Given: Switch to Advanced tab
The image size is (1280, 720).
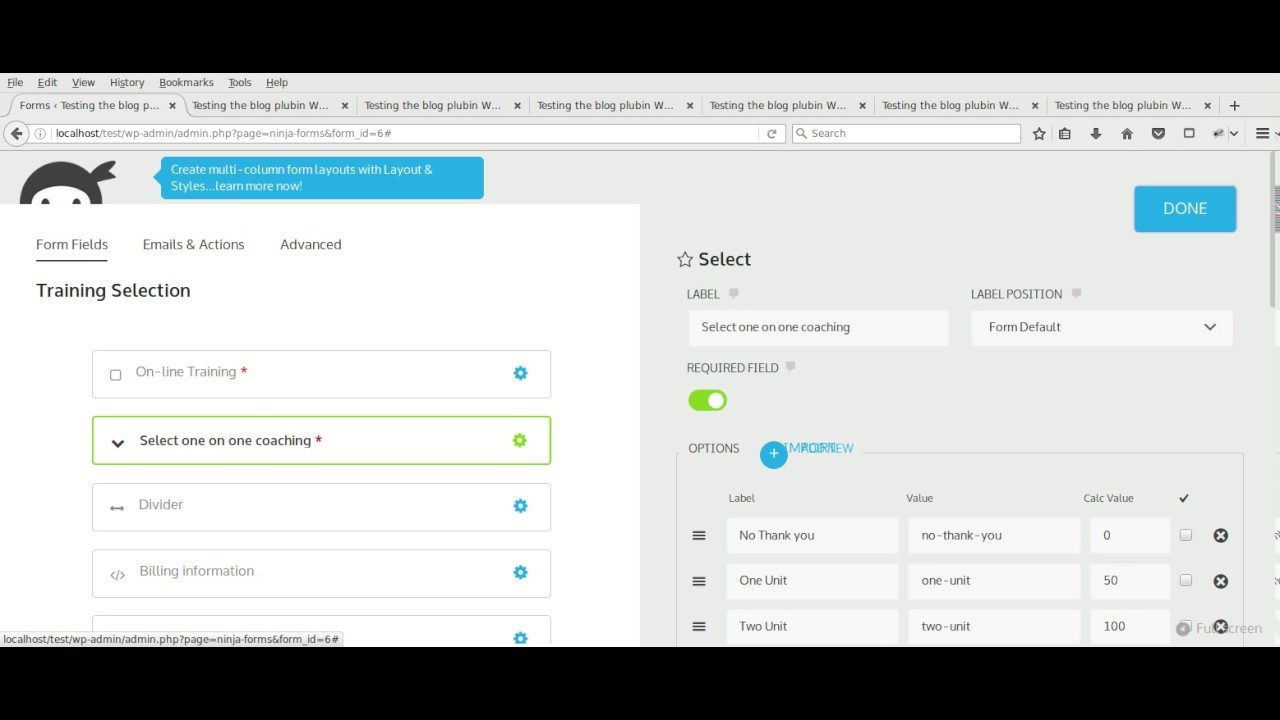Looking at the screenshot, I should (310, 244).
